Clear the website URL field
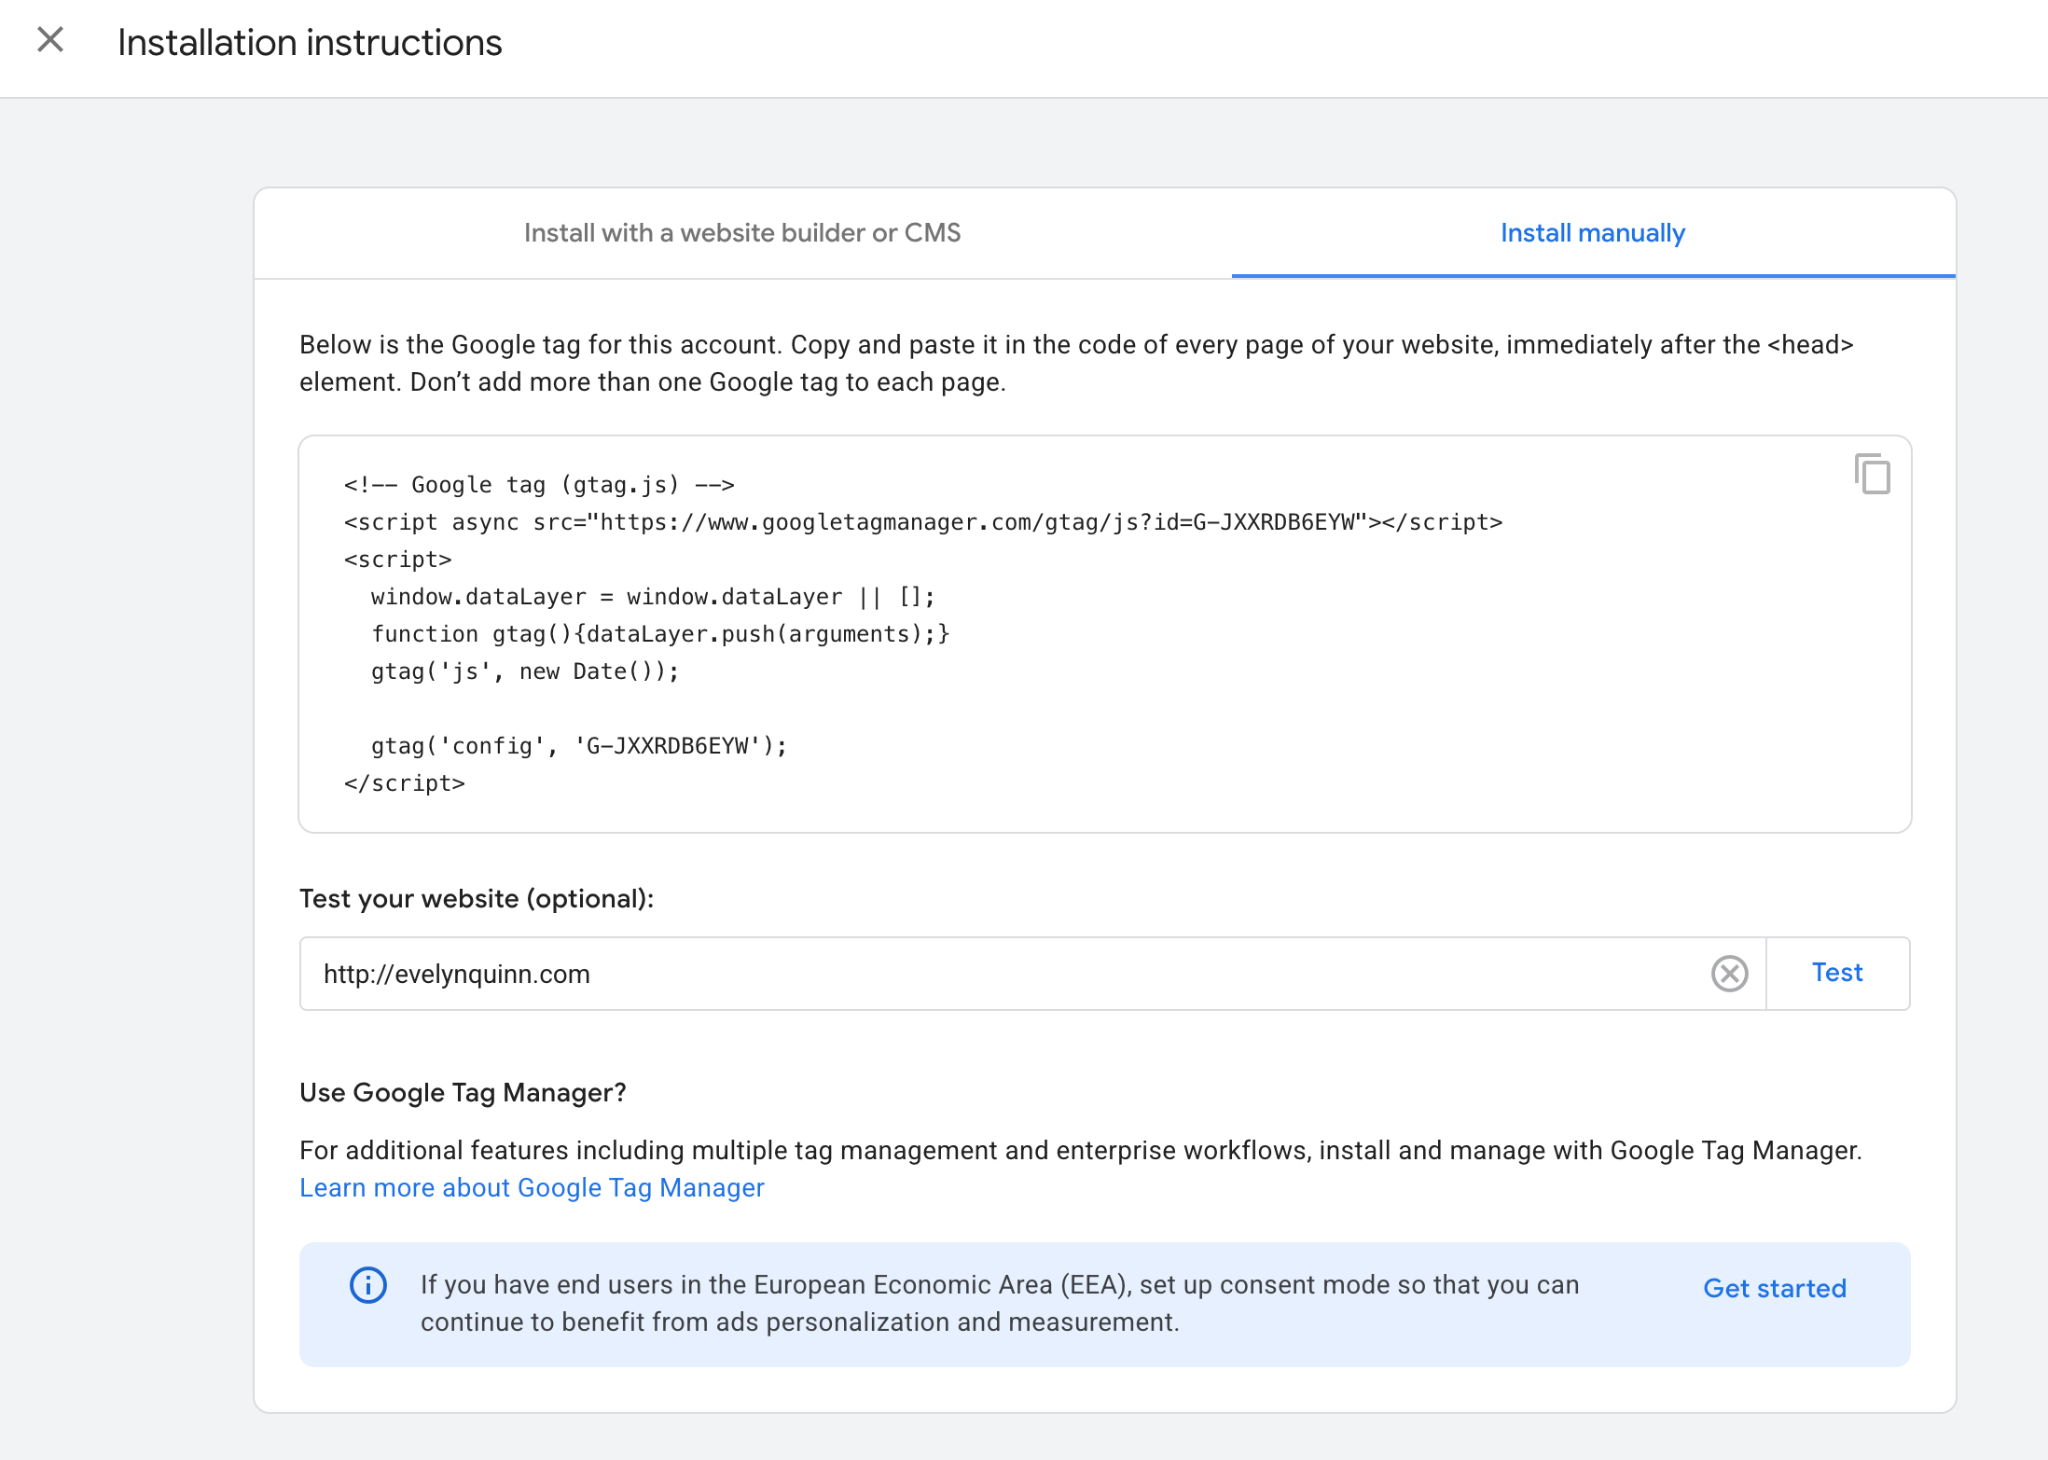This screenshot has height=1460, width=2048. [1729, 973]
